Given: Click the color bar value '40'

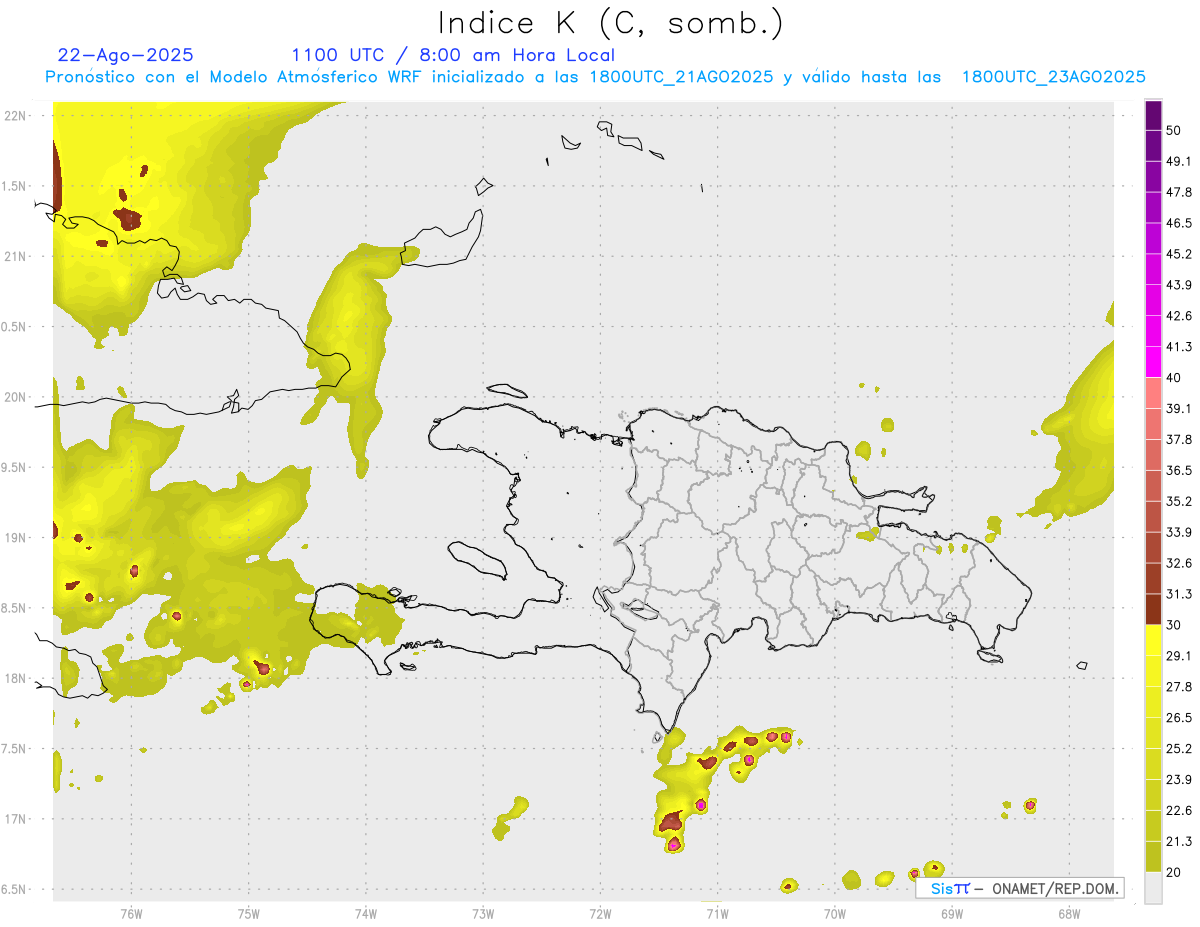Looking at the screenshot, I should 1175,378.
